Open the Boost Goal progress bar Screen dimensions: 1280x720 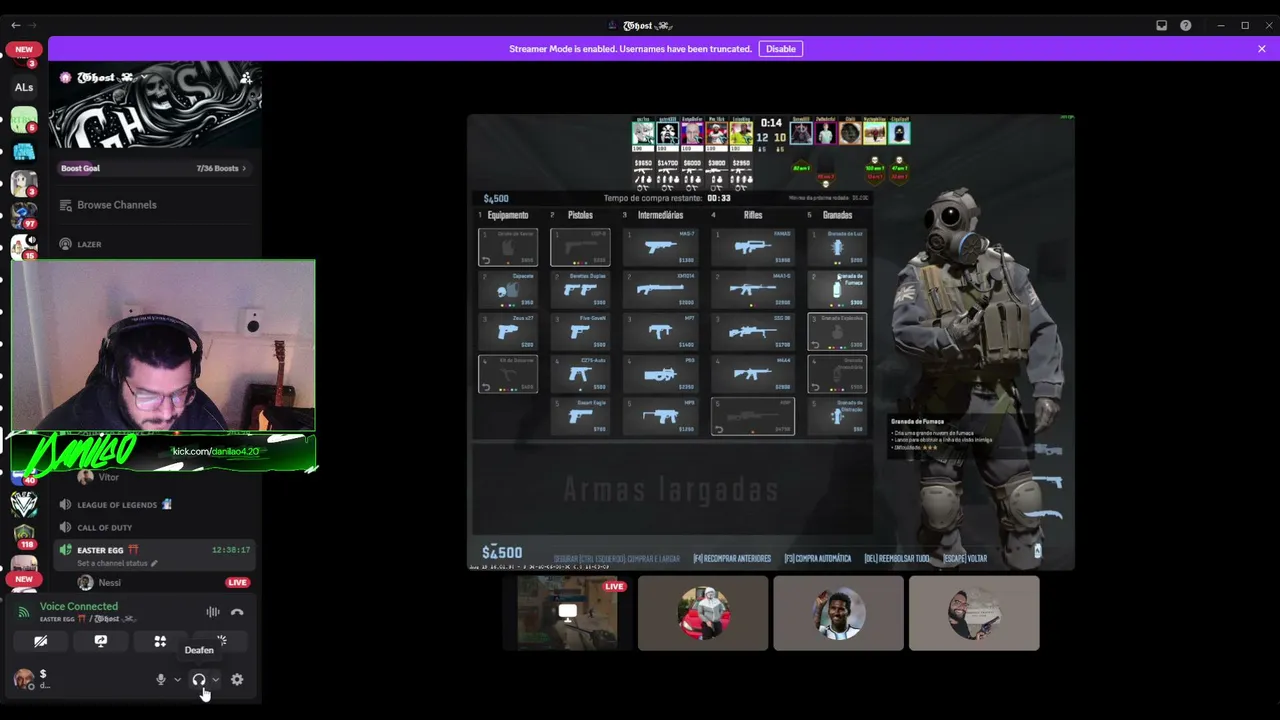tap(155, 168)
